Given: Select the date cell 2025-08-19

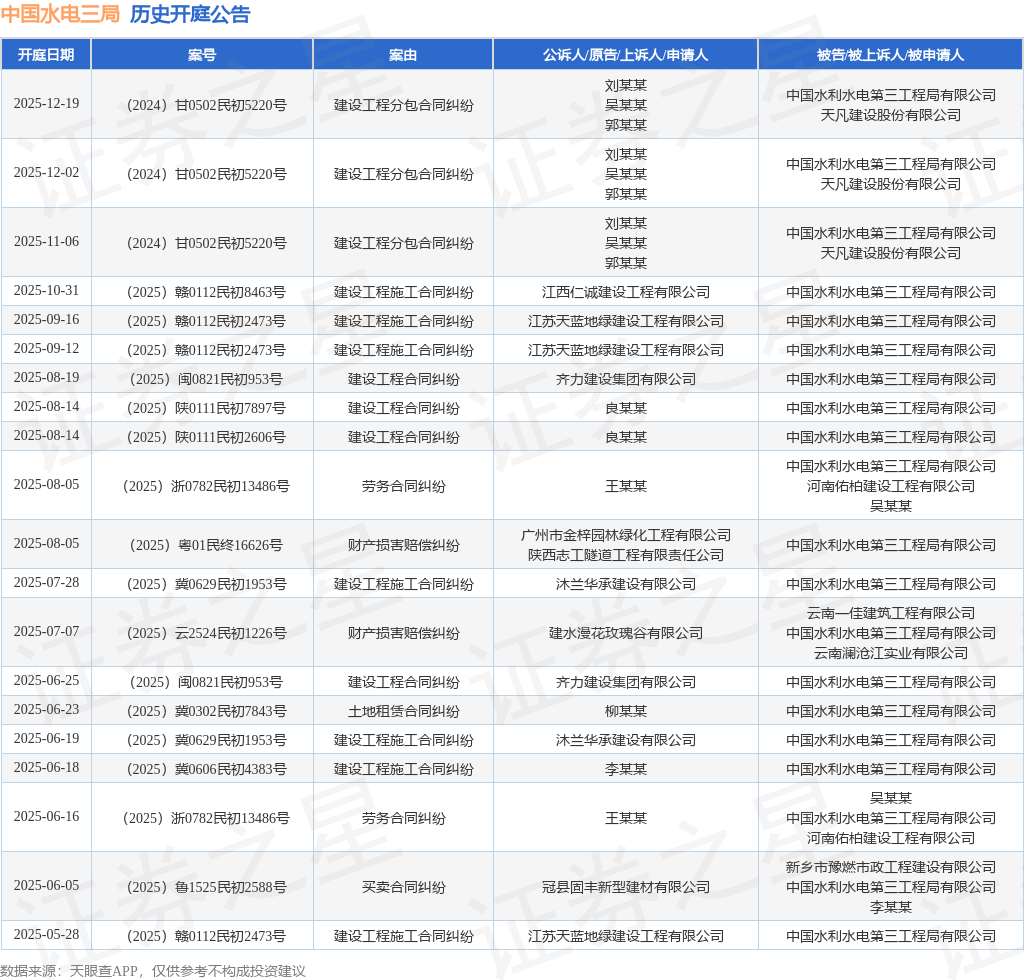Looking at the screenshot, I should coord(46,378).
